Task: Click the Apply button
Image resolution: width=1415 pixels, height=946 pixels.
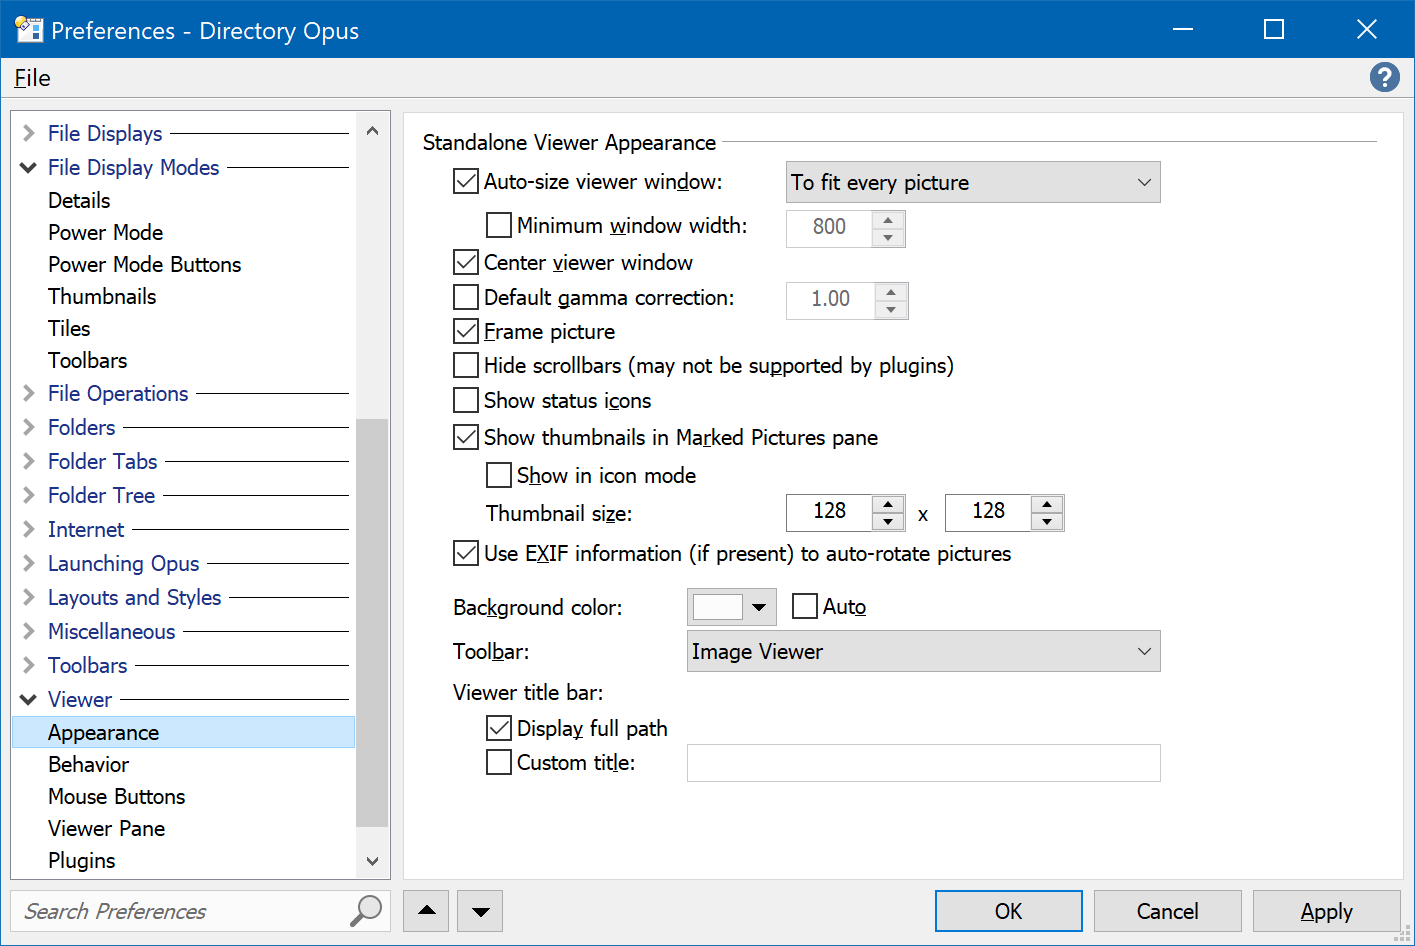Action: tap(1326, 911)
